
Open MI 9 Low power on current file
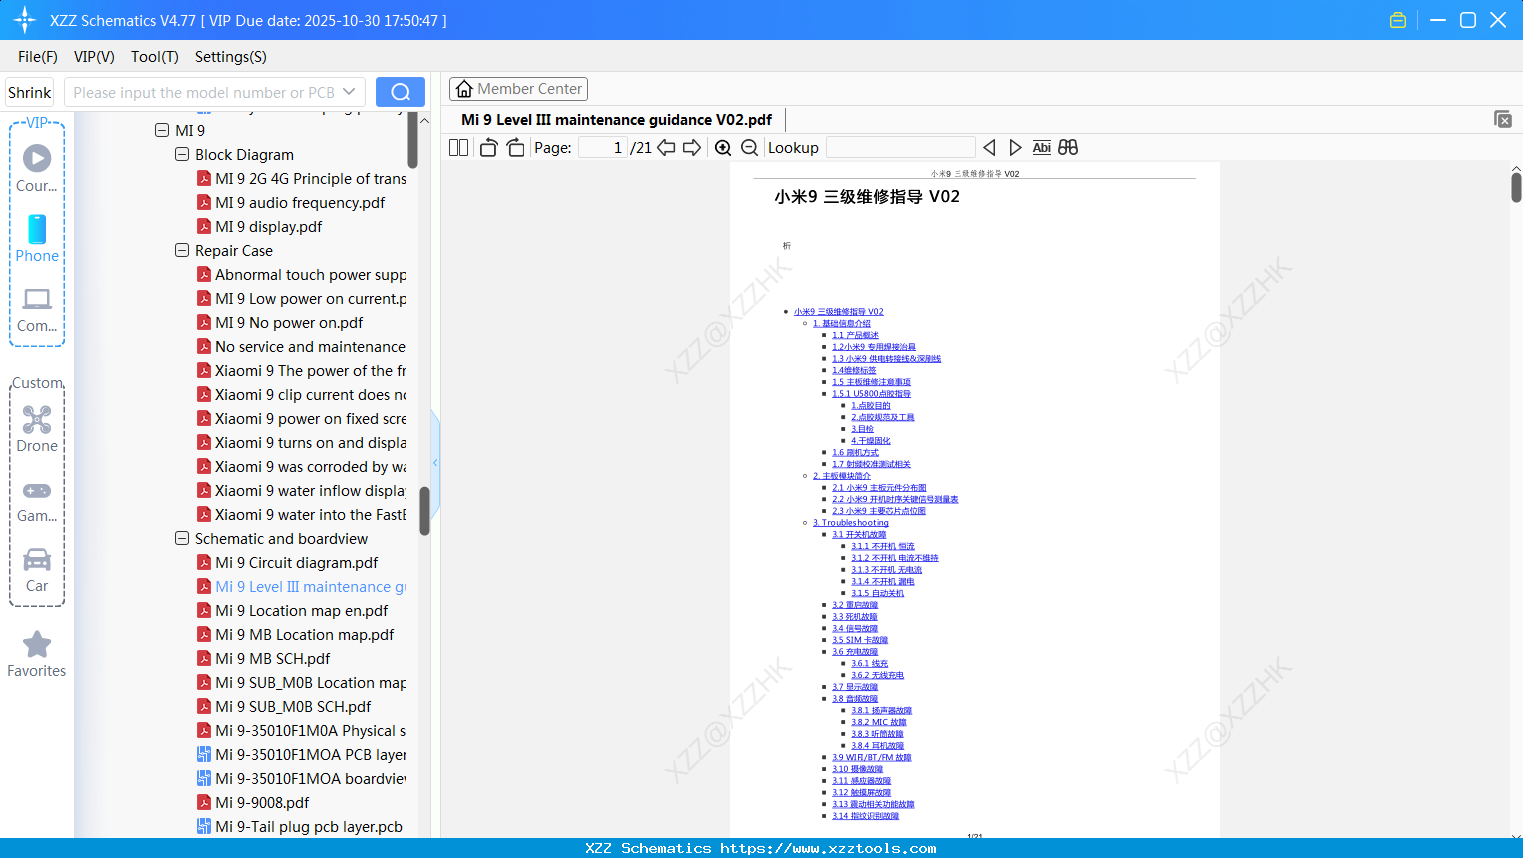point(311,298)
